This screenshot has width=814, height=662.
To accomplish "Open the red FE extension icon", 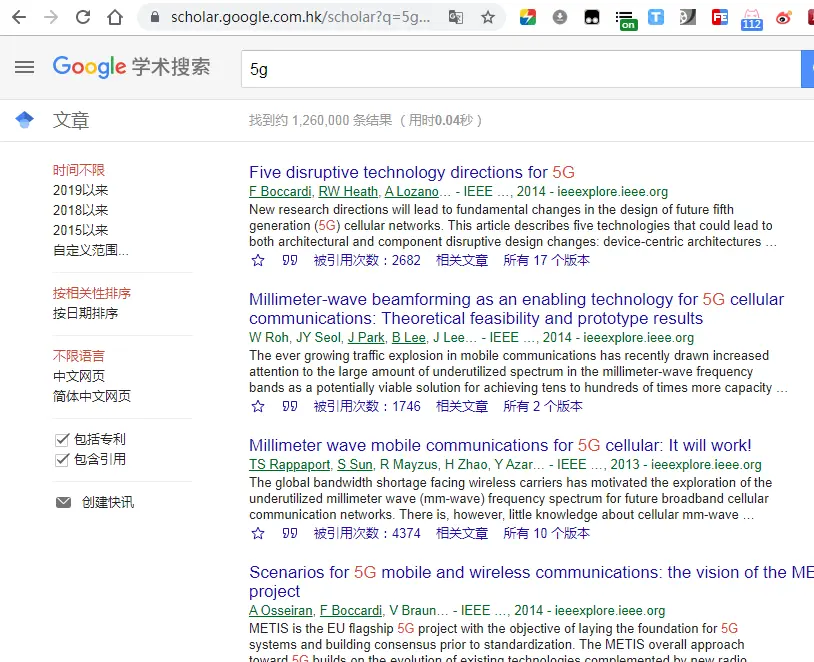I will pyautogui.click(x=720, y=17).
